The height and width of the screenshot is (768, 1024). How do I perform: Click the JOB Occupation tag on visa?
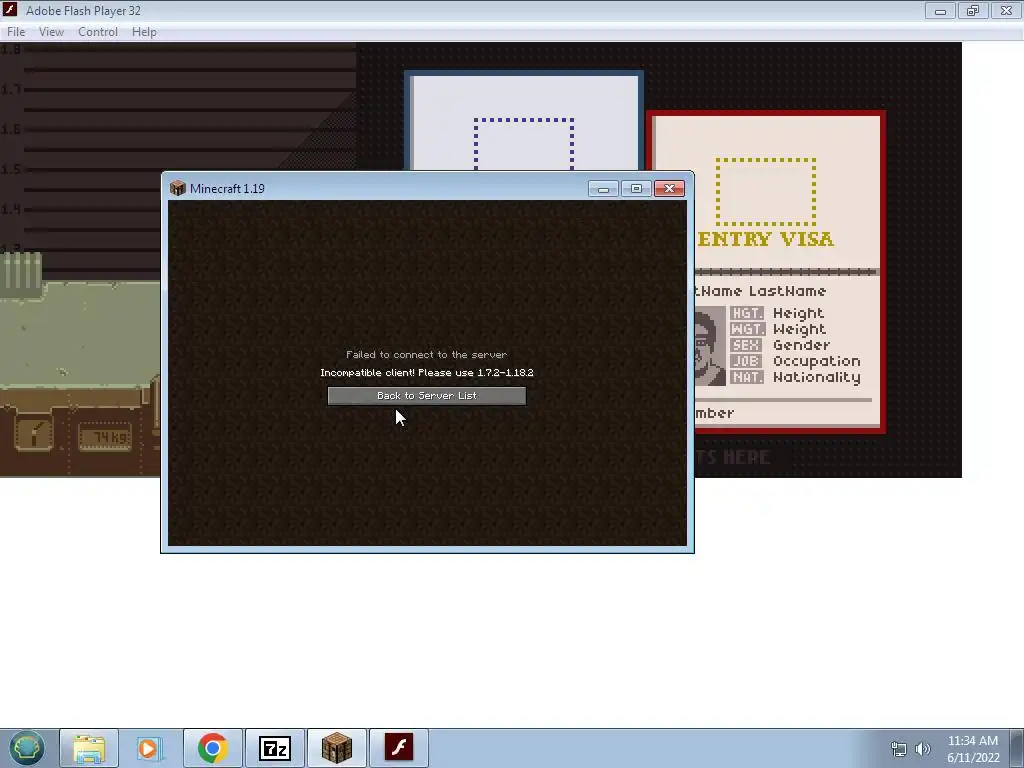[x=747, y=361]
